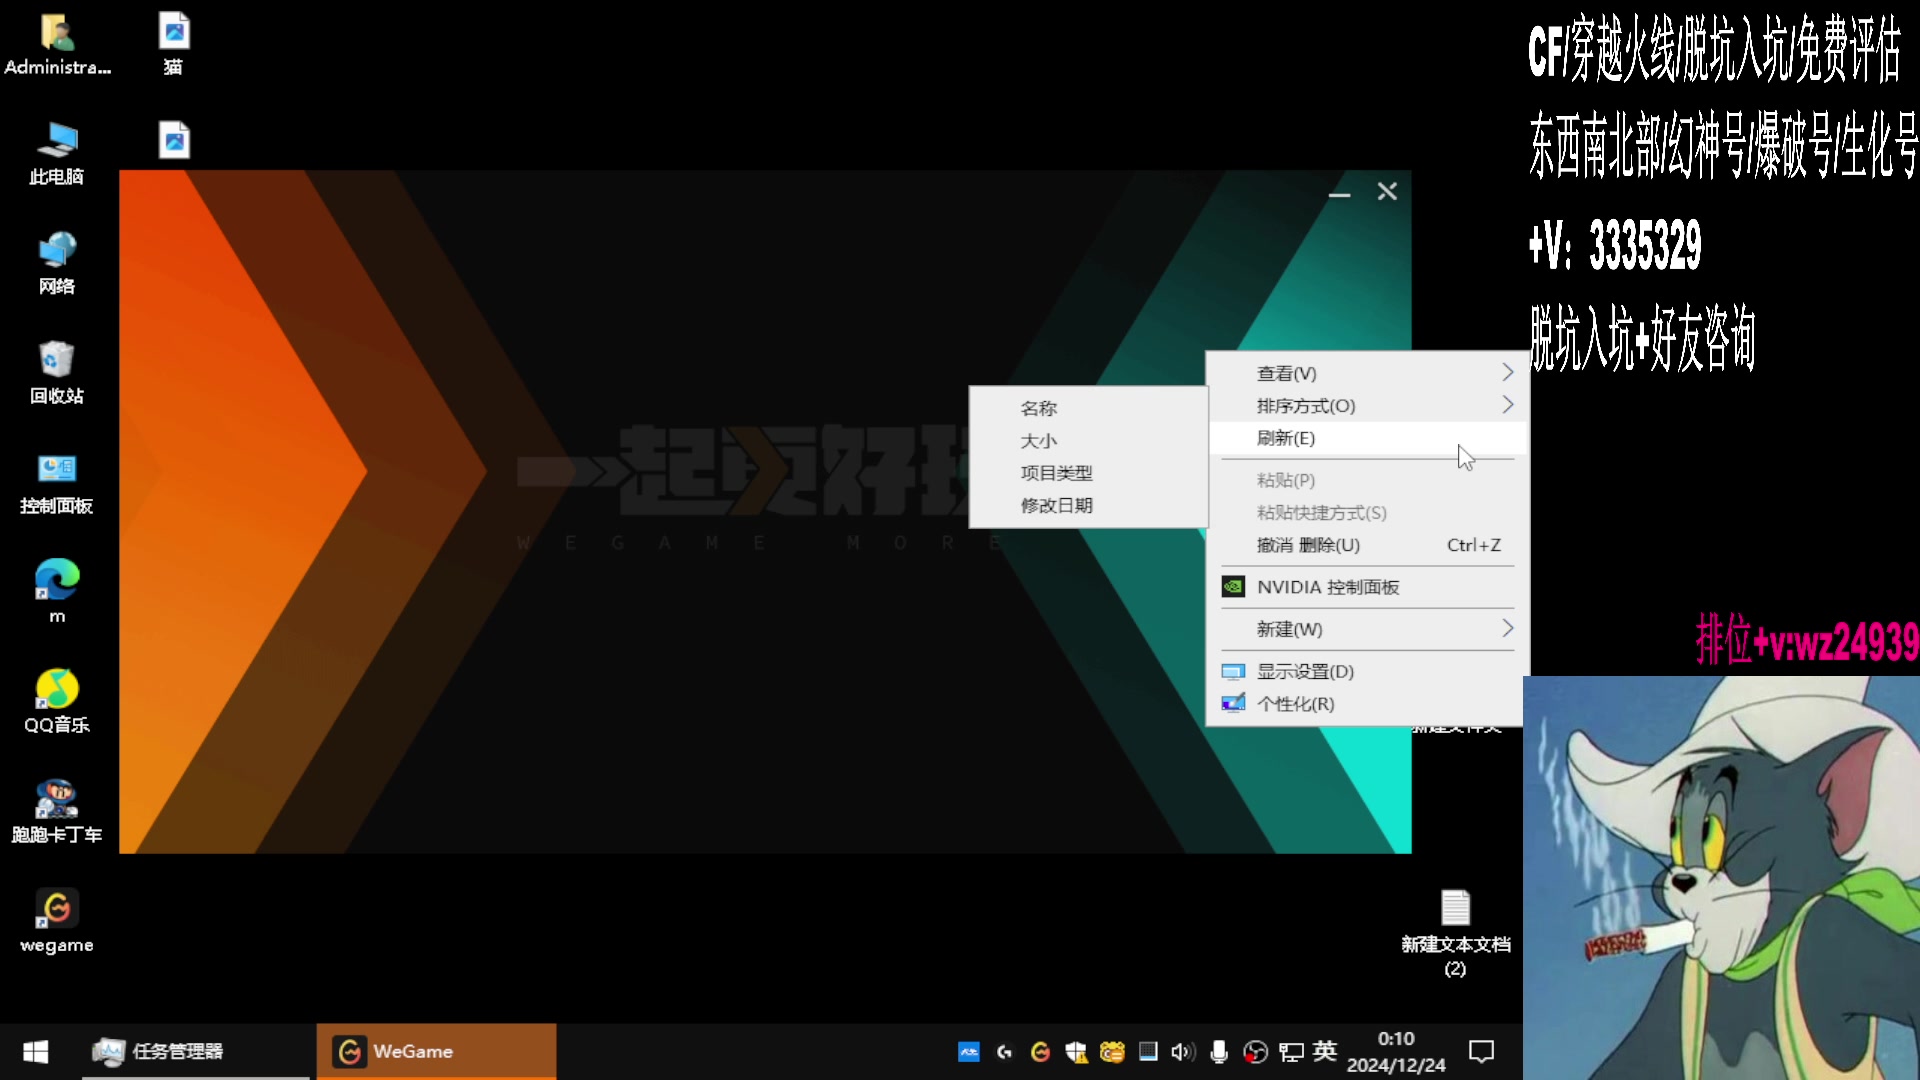Screen dimensions: 1920x1080
Task: Open the clock showing 0:10 2024/12/24
Action: click(x=1396, y=1052)
